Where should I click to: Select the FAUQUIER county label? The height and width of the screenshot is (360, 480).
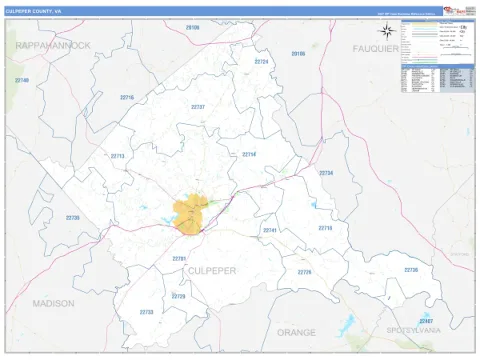[376, 49]
